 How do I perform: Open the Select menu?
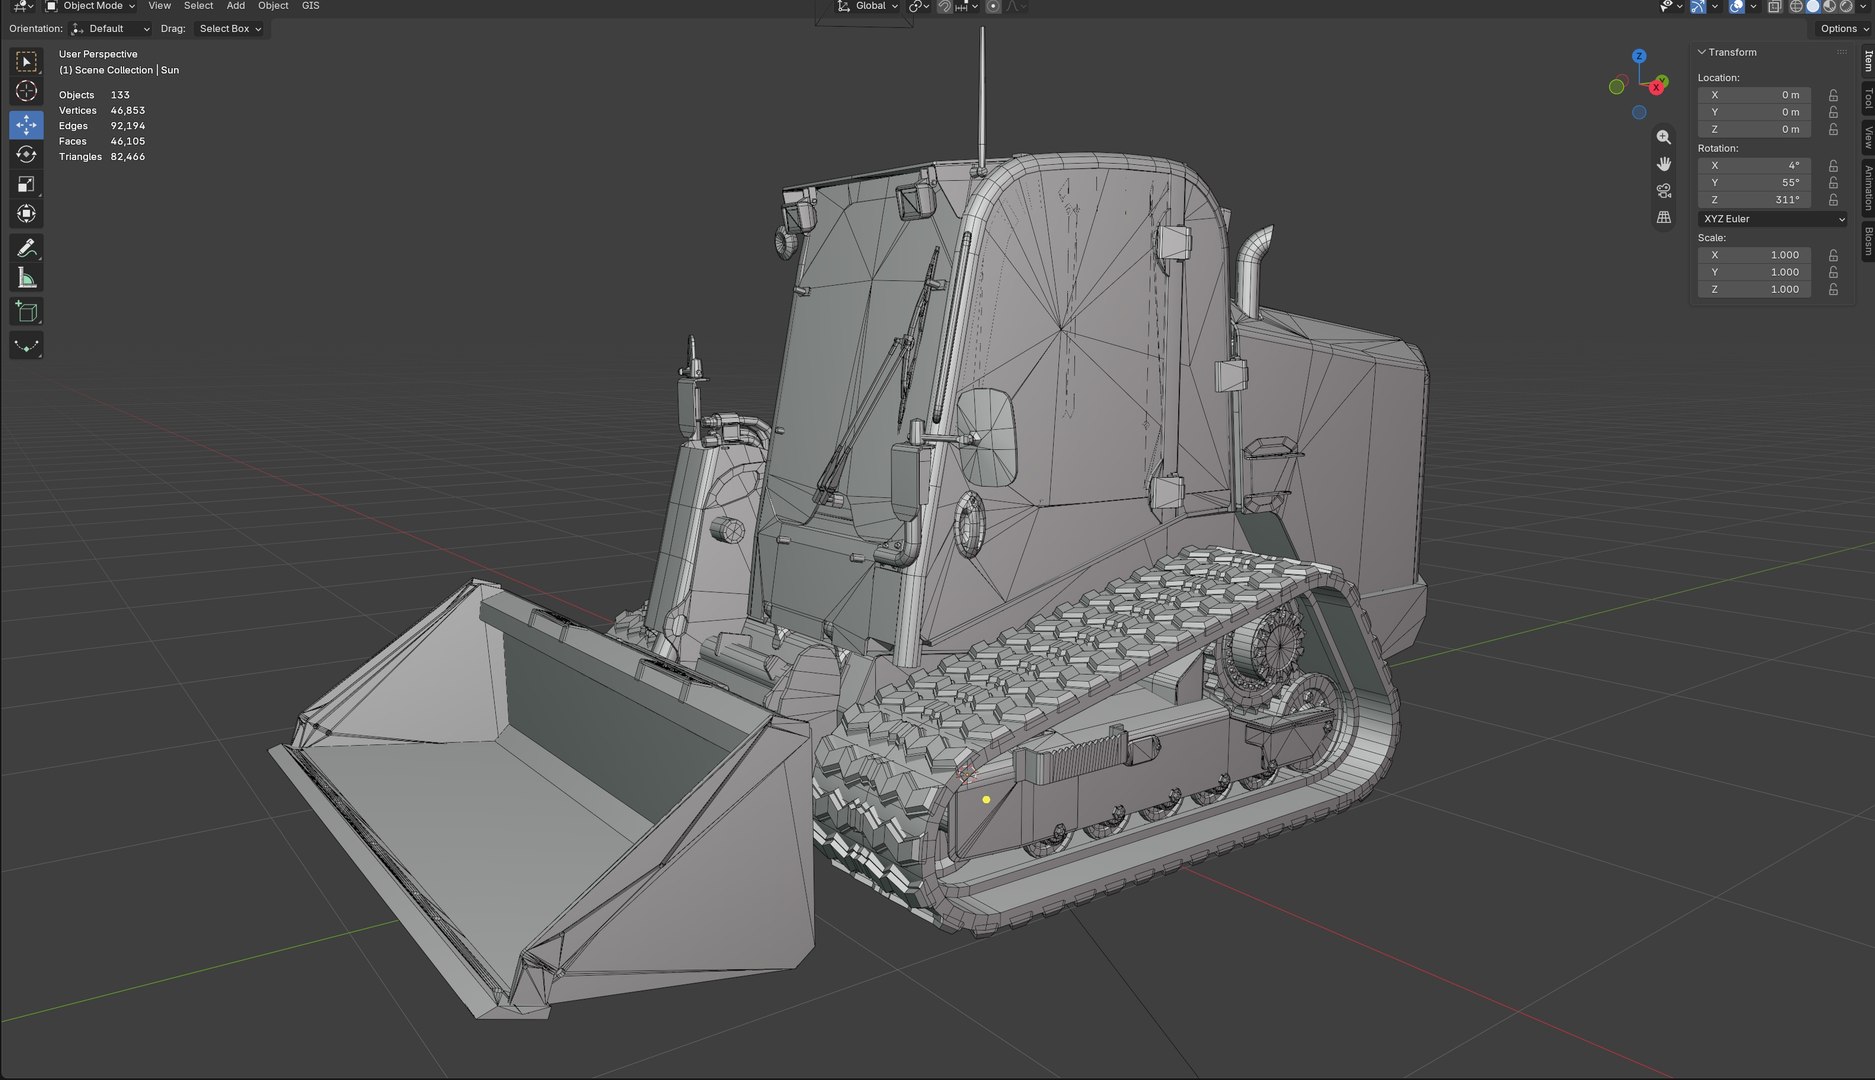198,6
